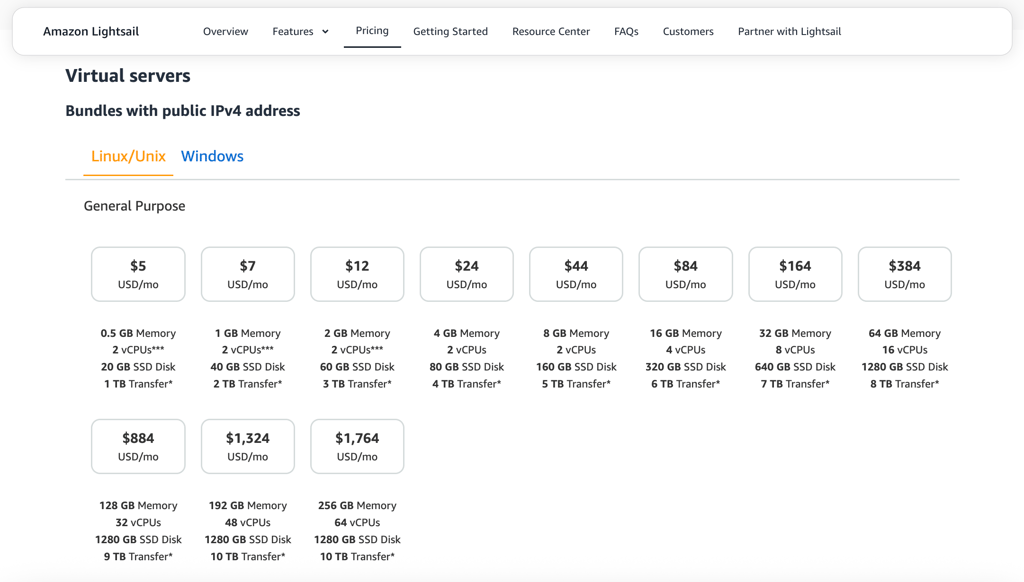Select the $164 USD/mo bundle card
This screenshot has height=582, width=1024.
click(x=795, y=274)
